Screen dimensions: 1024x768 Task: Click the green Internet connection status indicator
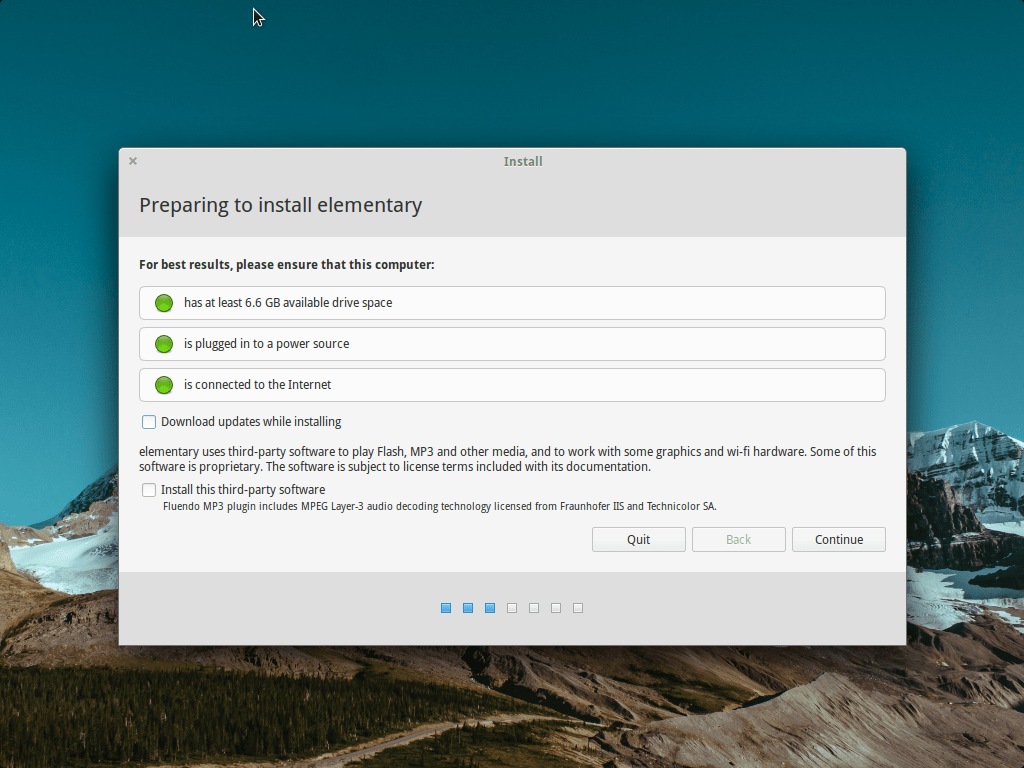click(163, 385)
